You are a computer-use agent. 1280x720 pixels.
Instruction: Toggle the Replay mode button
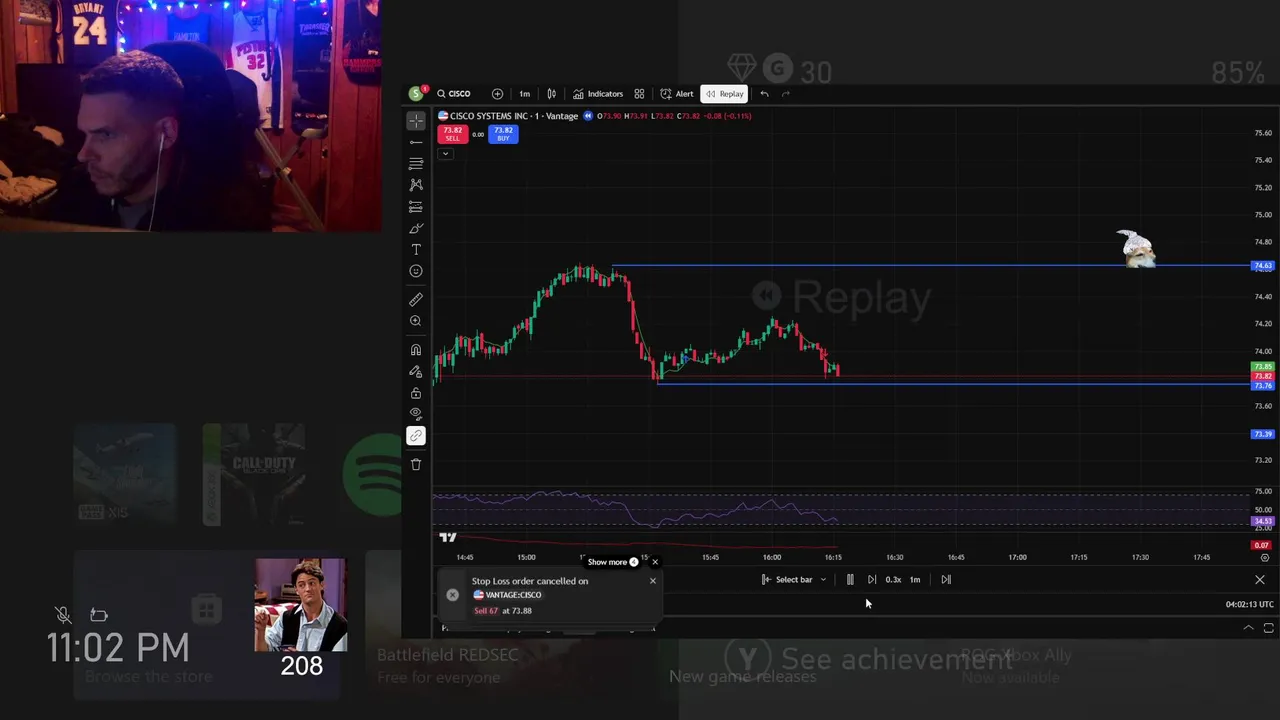point(724,94)
